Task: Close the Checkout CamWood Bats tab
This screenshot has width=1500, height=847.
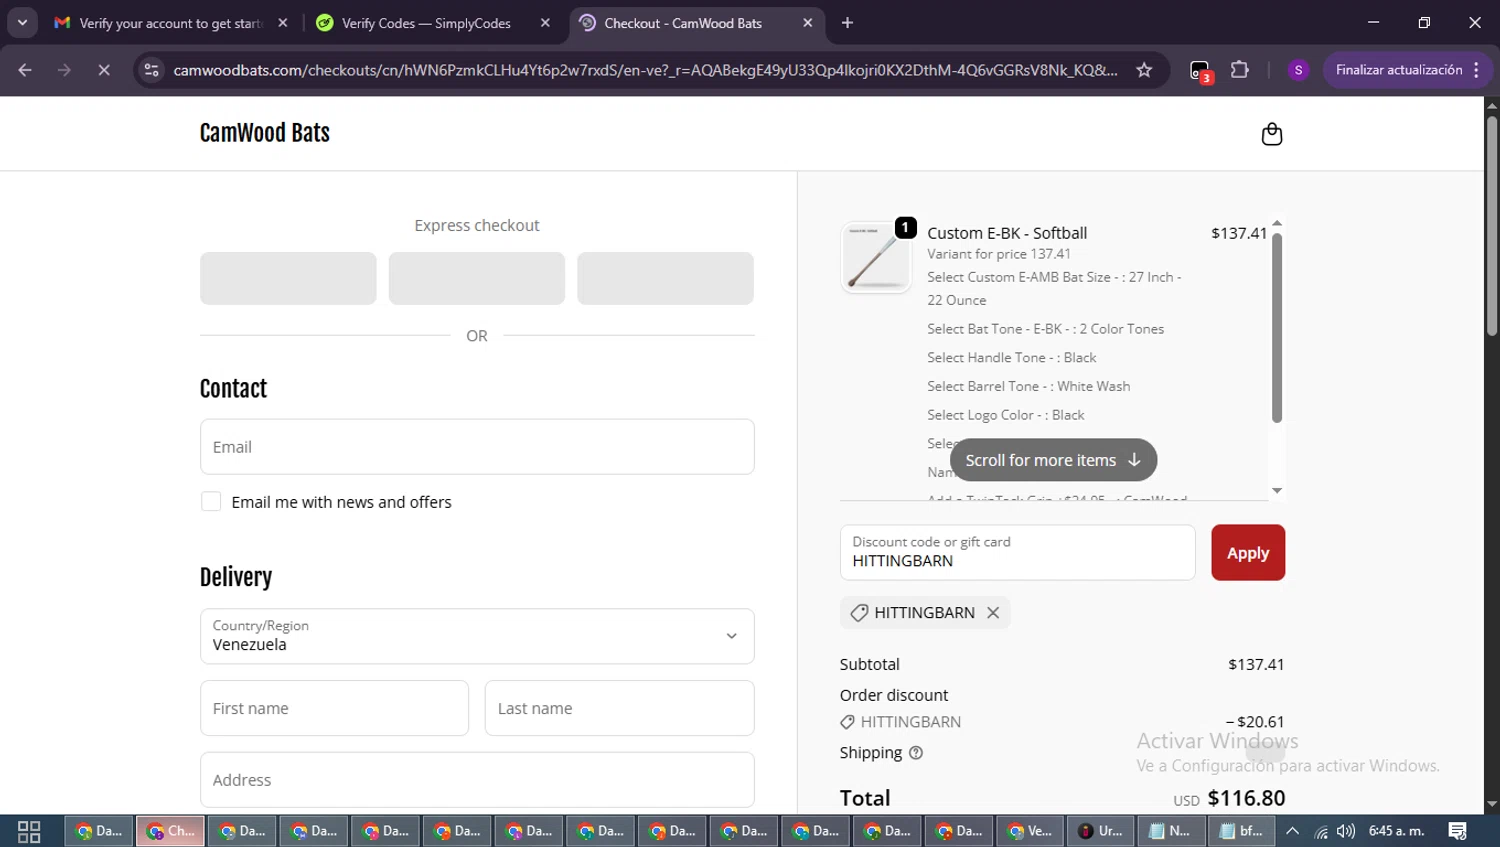Action: [x=808, y=23]
